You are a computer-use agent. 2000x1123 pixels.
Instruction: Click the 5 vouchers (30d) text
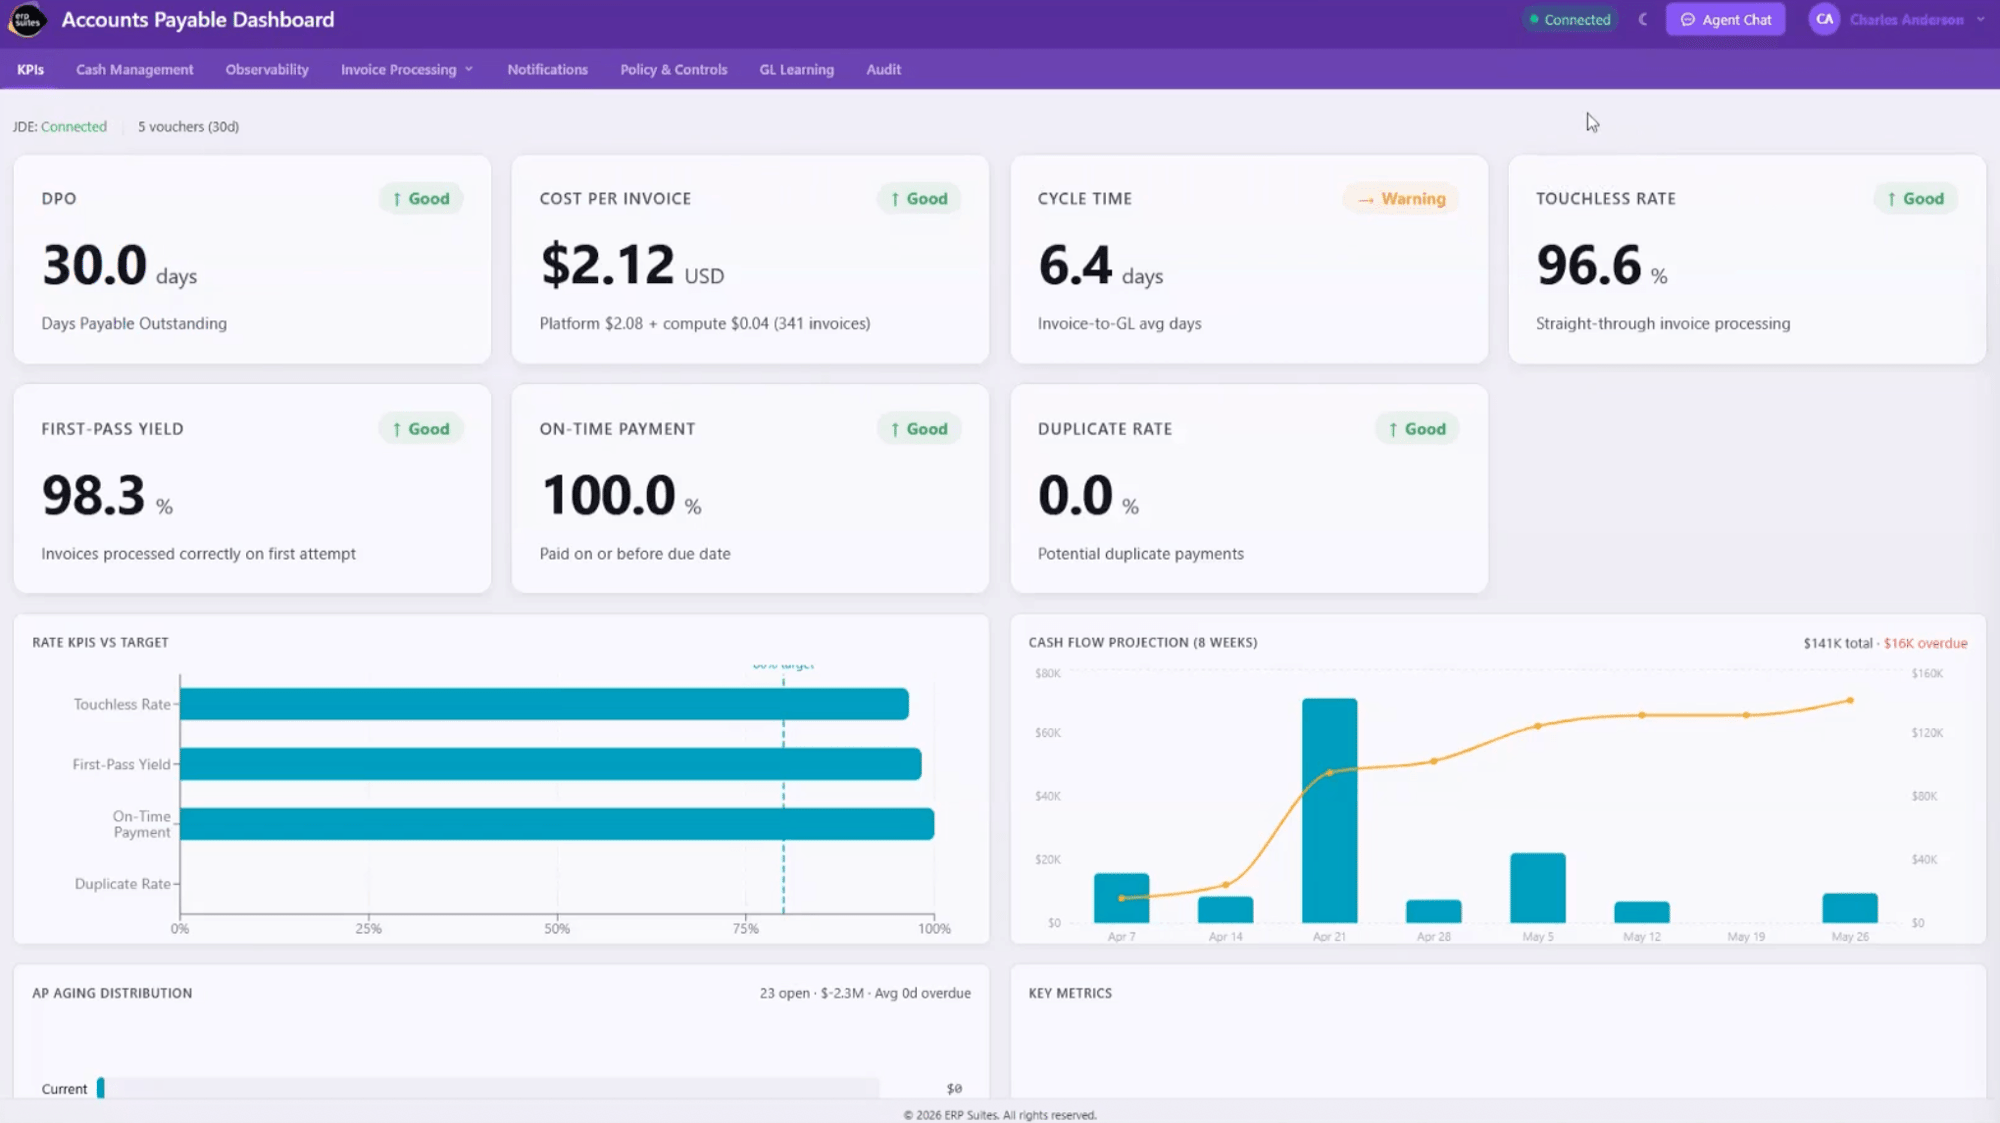[188, 127]
